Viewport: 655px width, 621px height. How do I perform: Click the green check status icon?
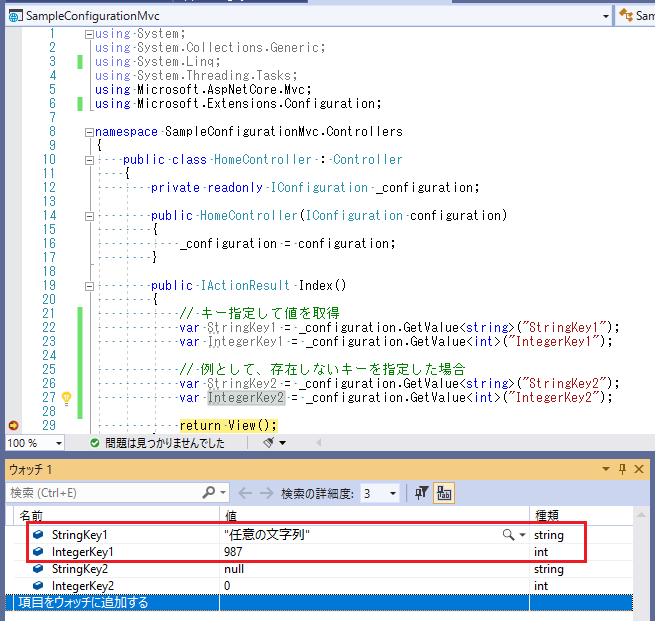pyautogui.click(x=95, y=443)
